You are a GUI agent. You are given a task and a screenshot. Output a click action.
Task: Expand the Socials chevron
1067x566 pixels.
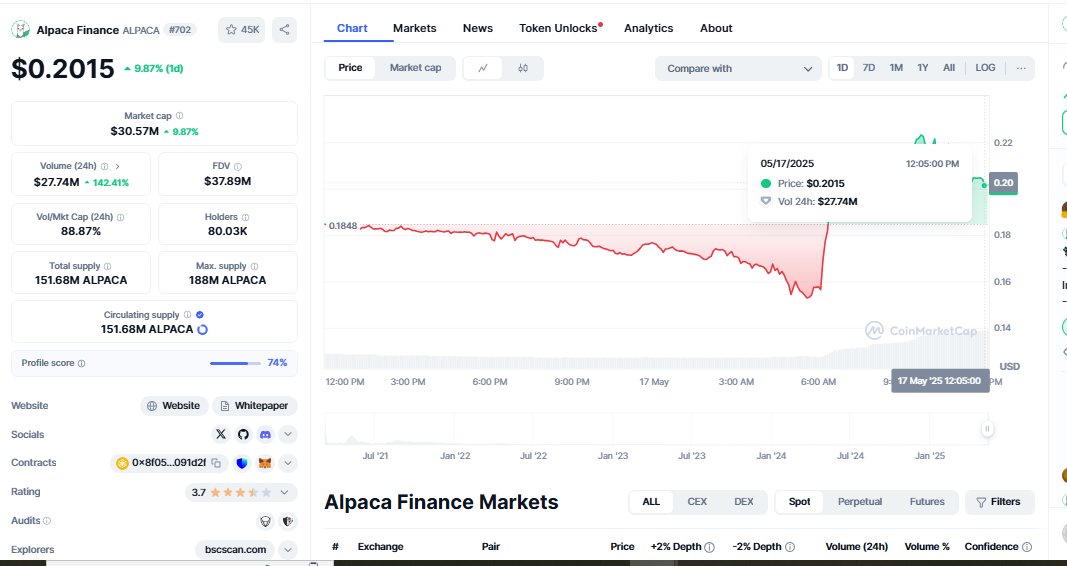click(x=288, y=434)
